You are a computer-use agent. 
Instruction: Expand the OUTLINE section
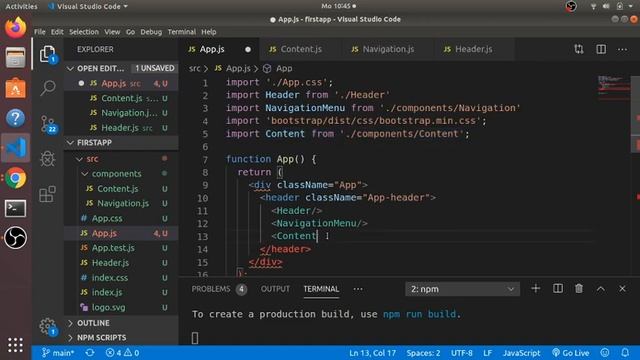121,323
